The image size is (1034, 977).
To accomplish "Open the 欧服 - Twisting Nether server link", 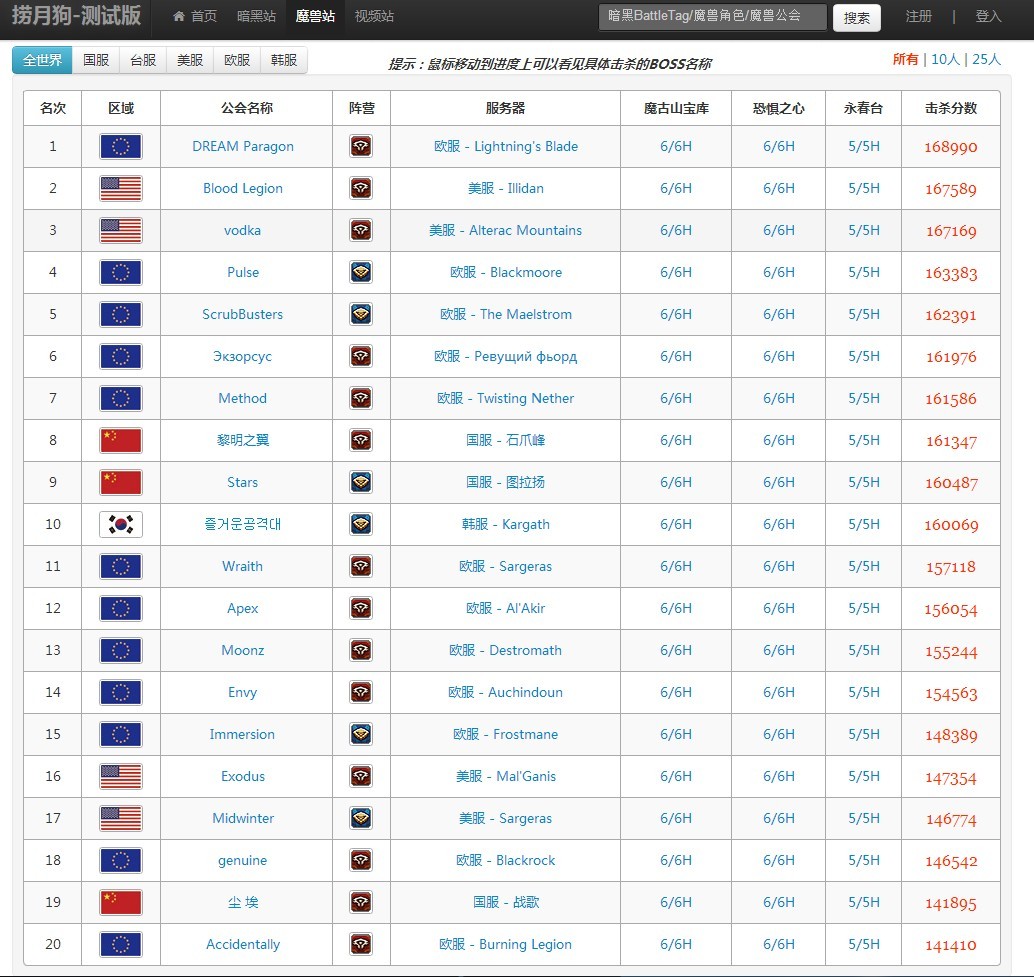I will [x=505, y=399].
